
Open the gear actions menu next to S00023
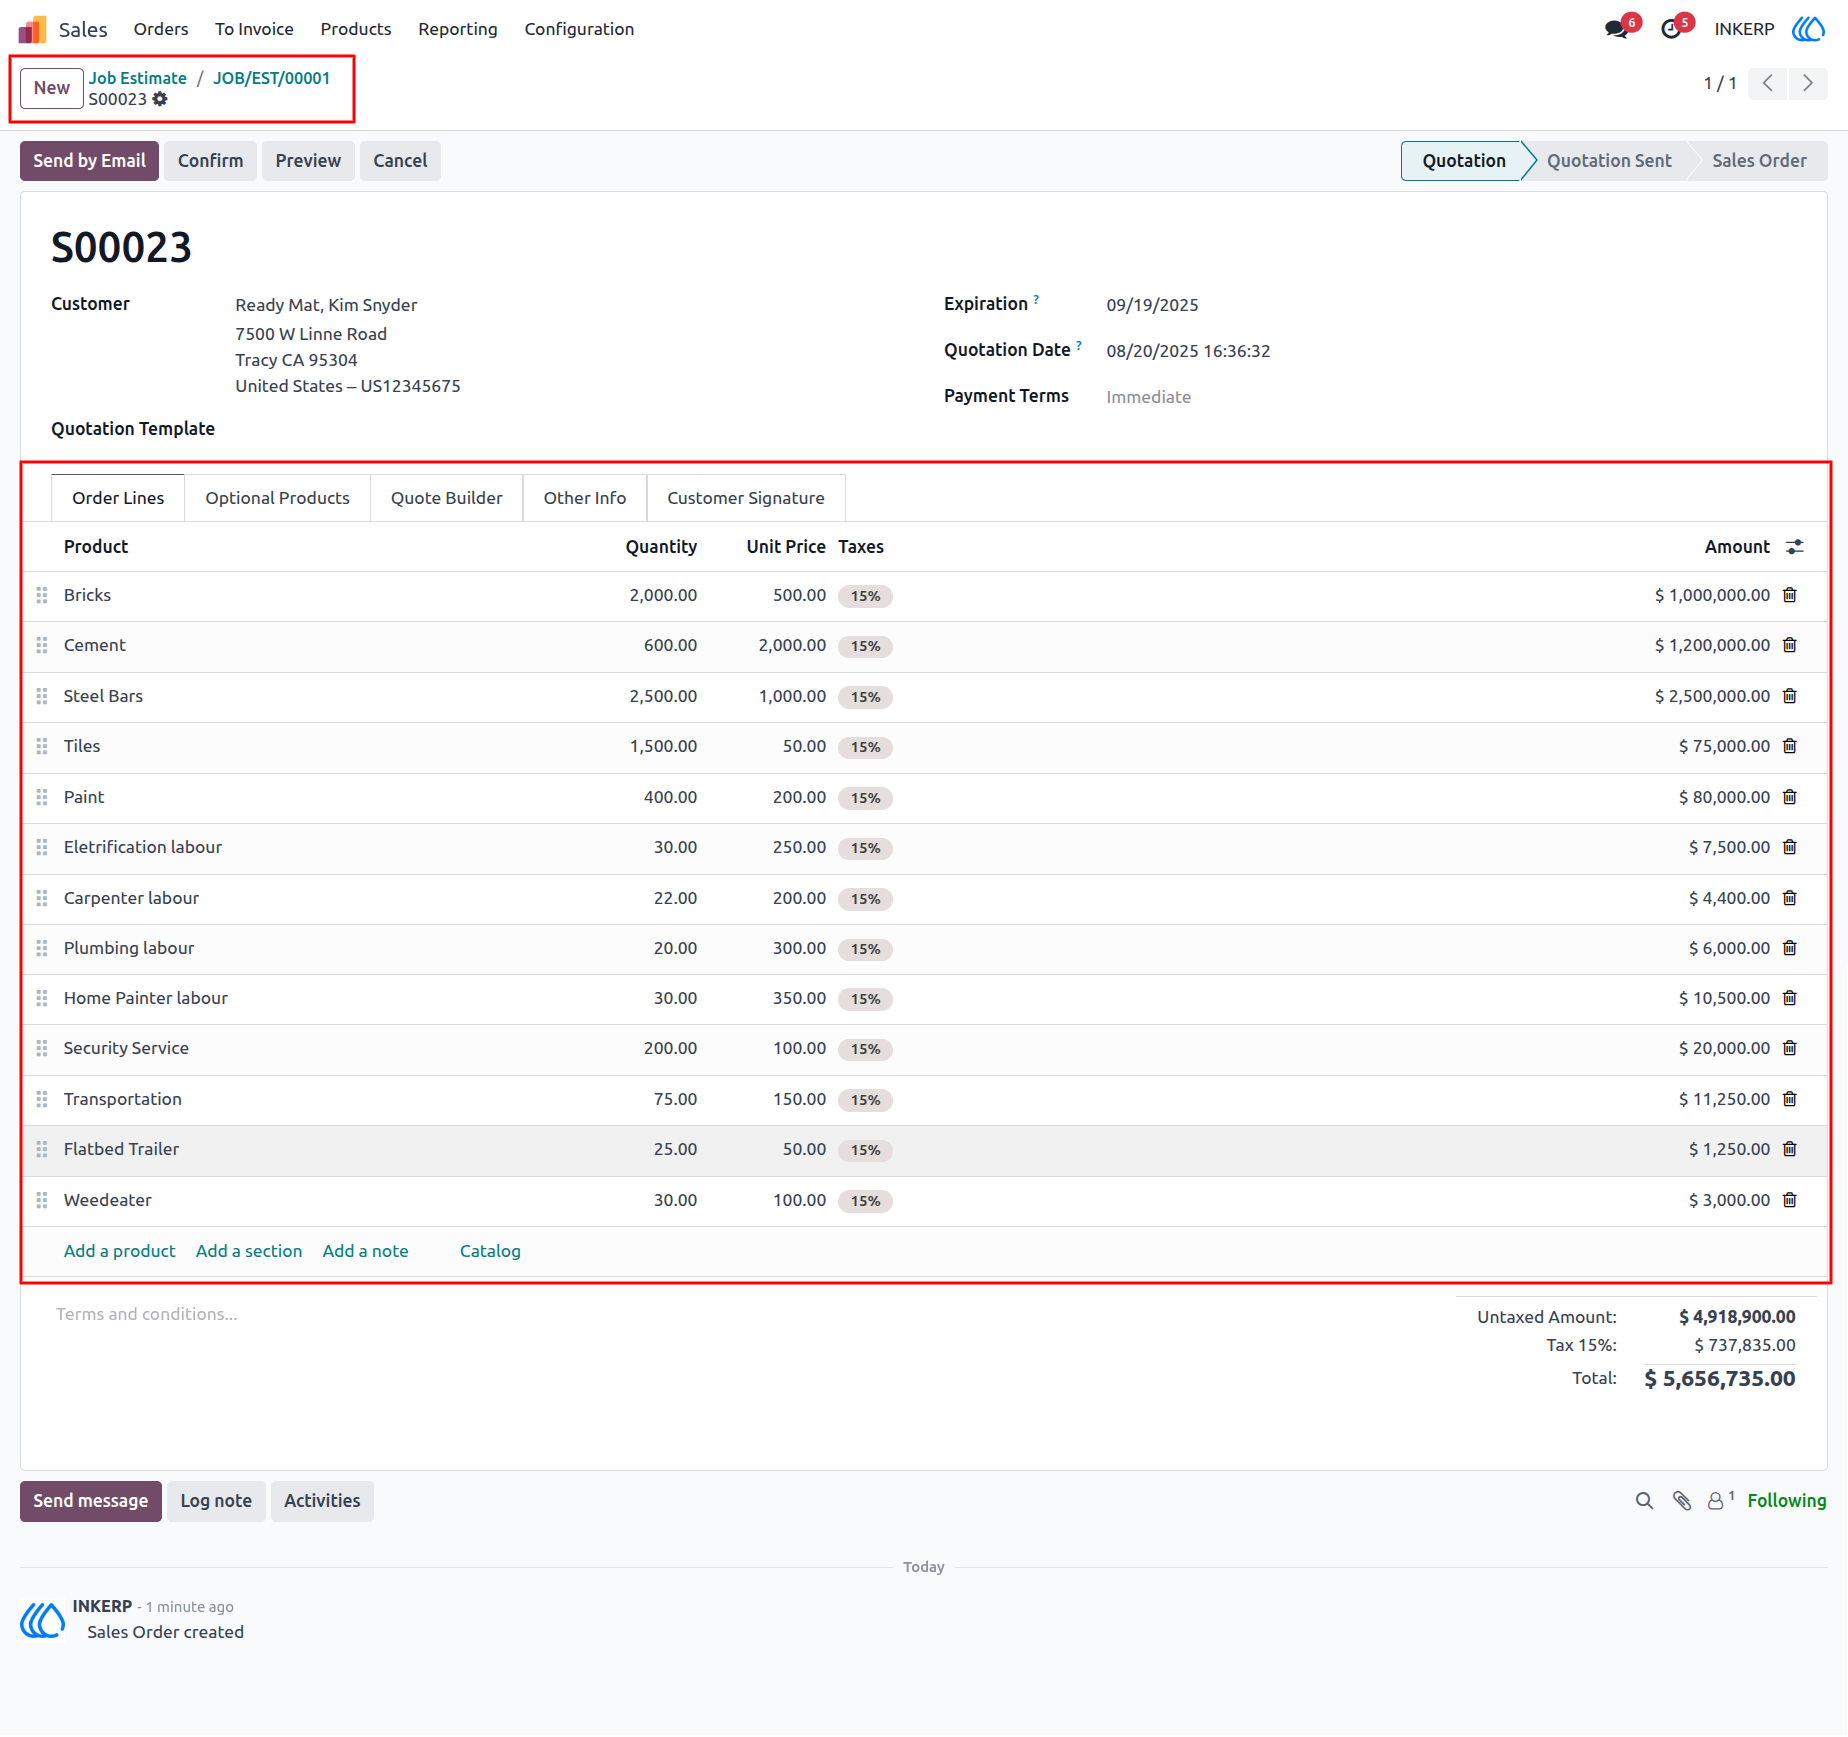click(x=160, y=99)
